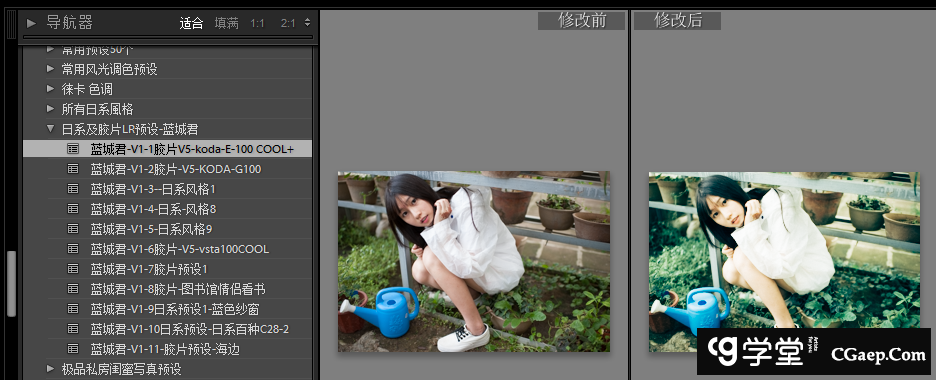Apply preset 蓝城君-V1-8胶片-图书馆情侣看书
The image size is (936, 380).
point(178,289)
